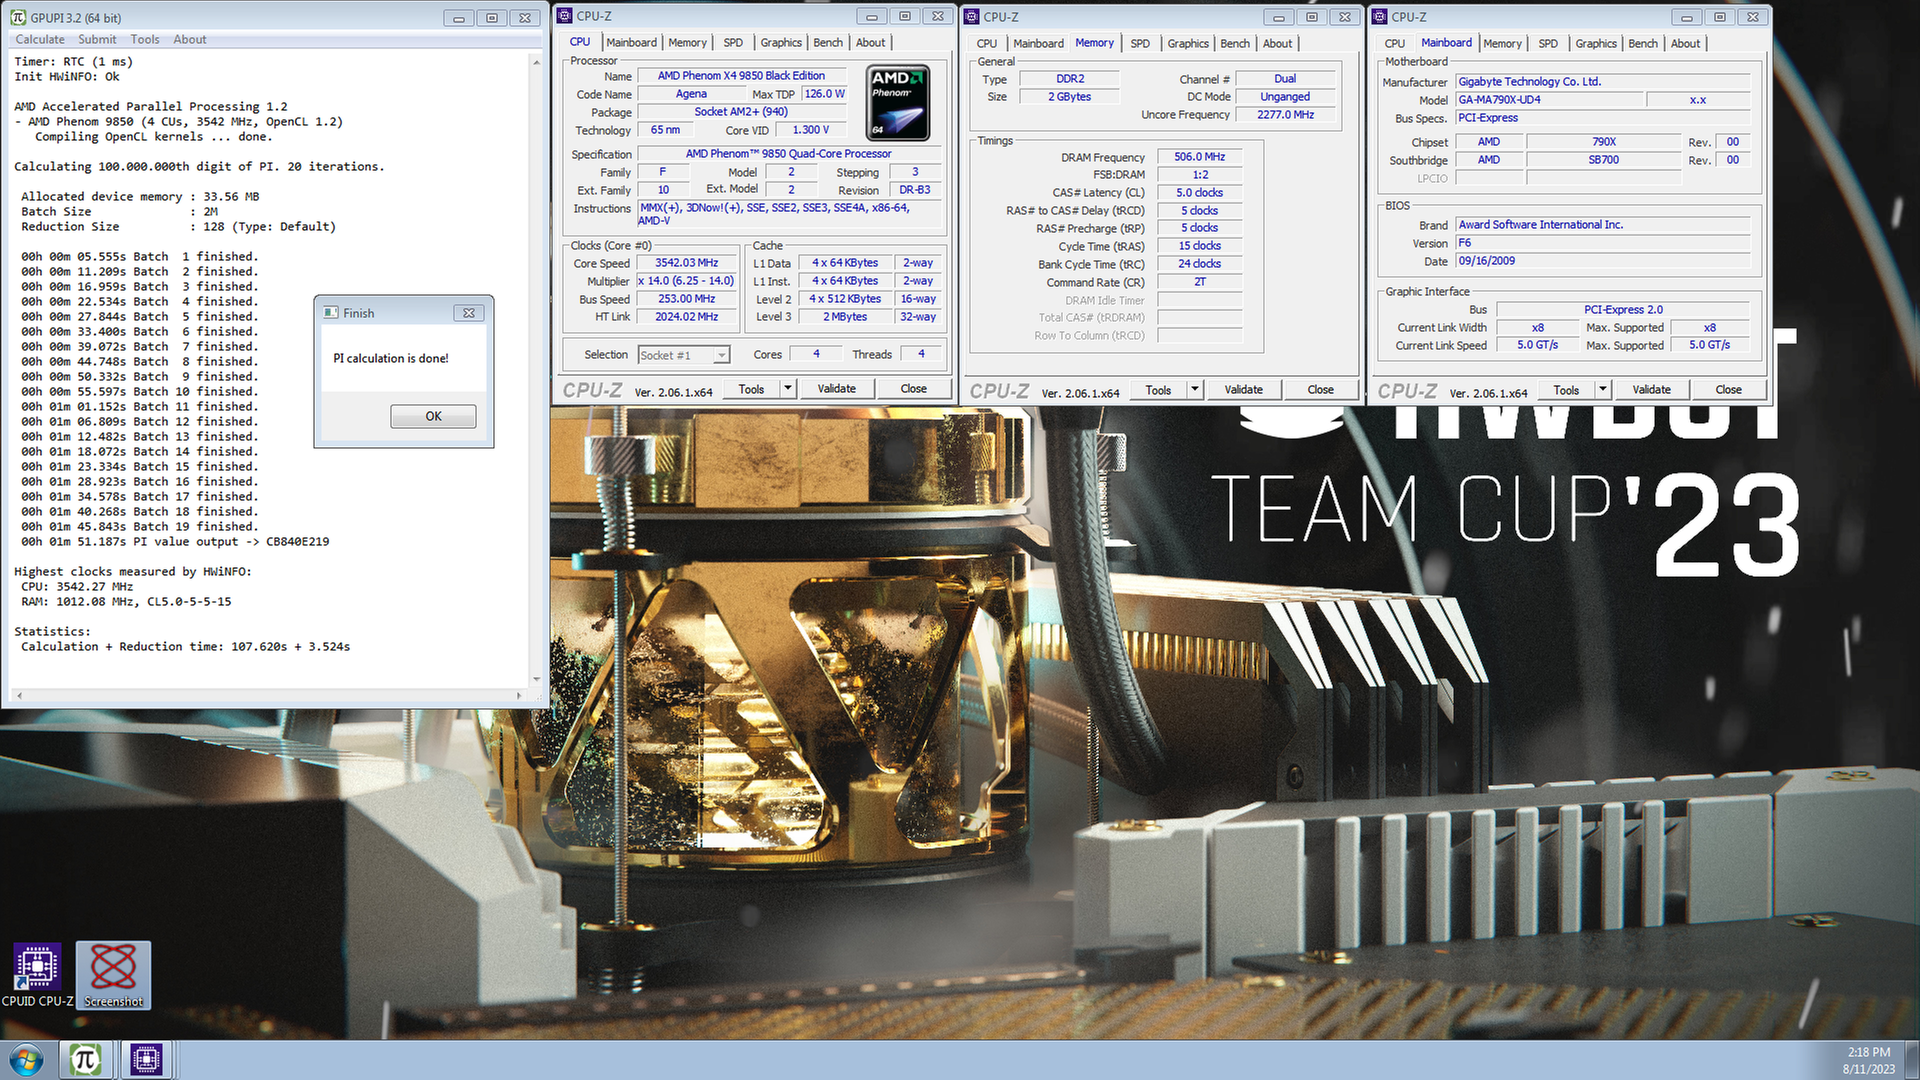
Task: Click Uncore Frequency 2277.0 MHz value
Action: pos(1285,115)
